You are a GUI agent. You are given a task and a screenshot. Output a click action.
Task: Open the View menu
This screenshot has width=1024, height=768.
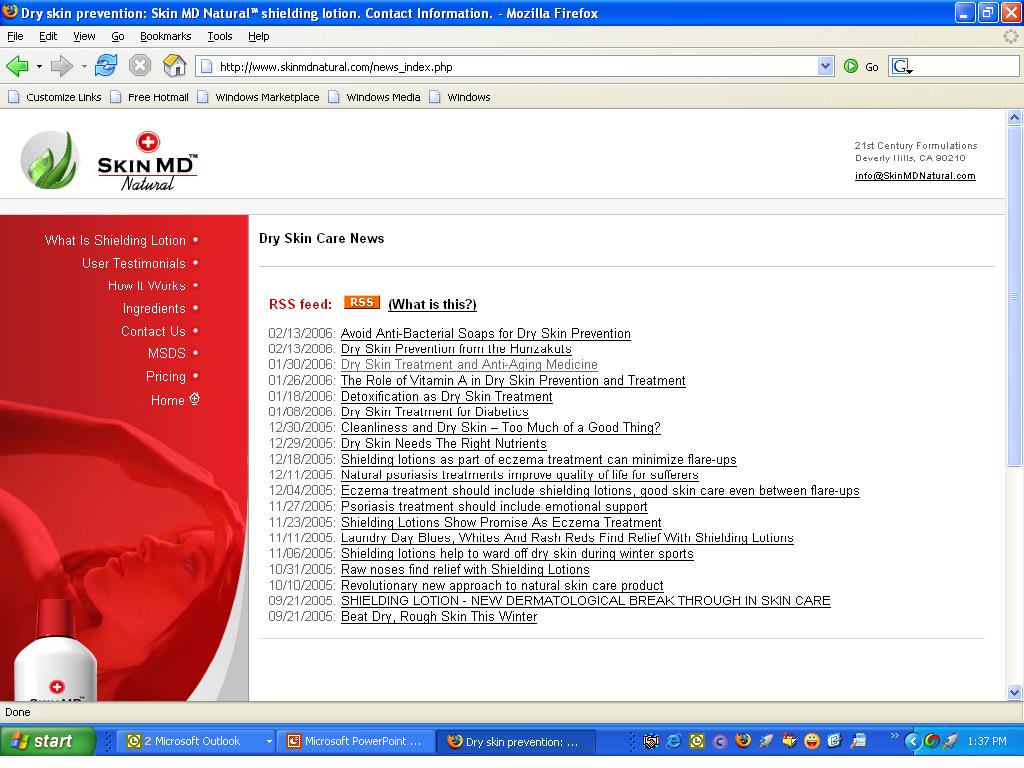click(x=84, y=36)
